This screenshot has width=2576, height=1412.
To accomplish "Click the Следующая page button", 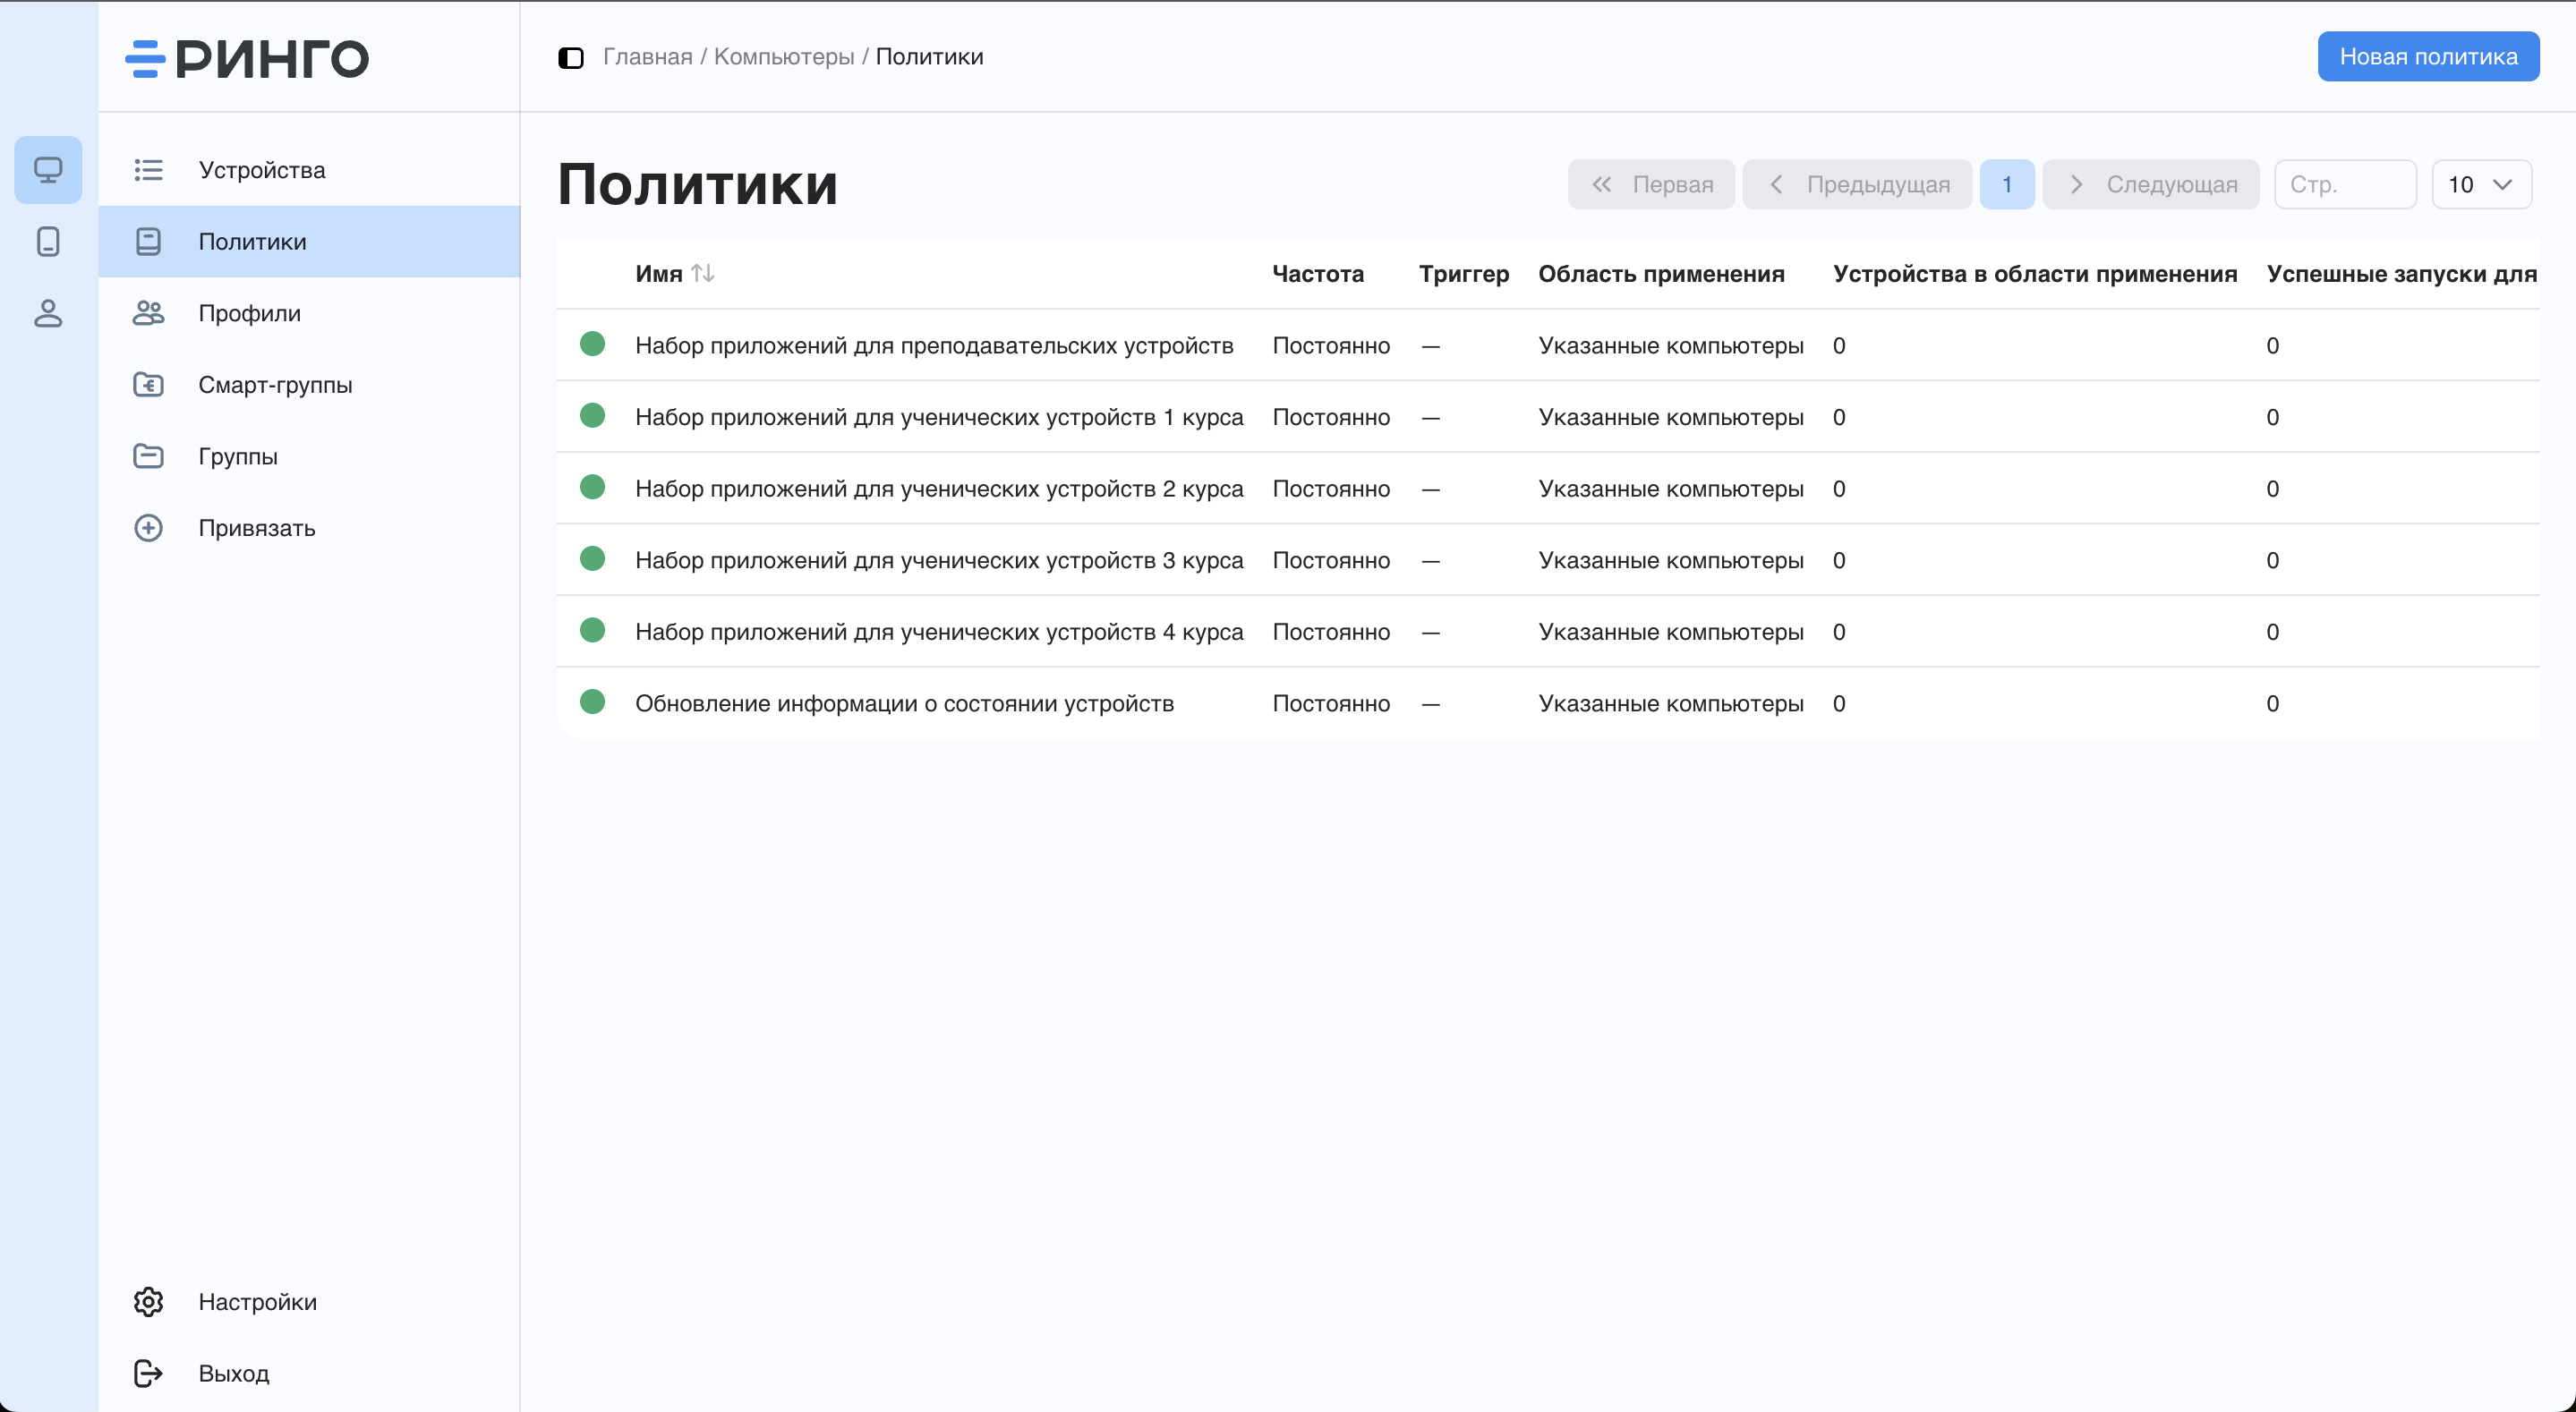I will pos(2151,185).
